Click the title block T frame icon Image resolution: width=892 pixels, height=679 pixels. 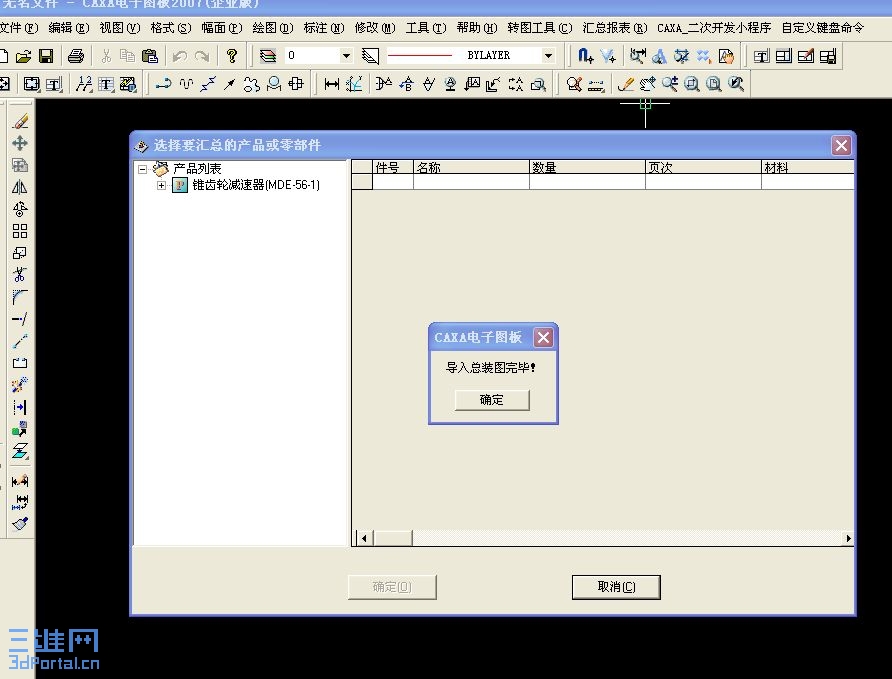[x=761, y=56]
